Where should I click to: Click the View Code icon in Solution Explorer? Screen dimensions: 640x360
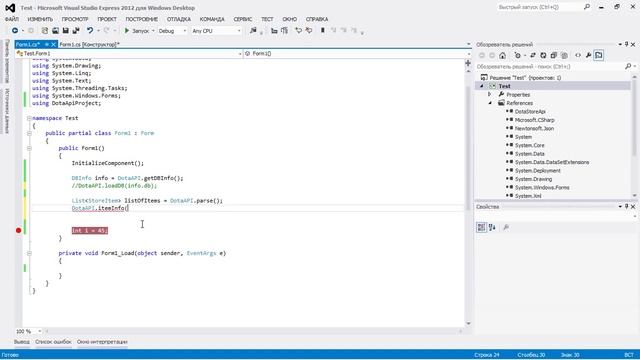click(578, 56)
